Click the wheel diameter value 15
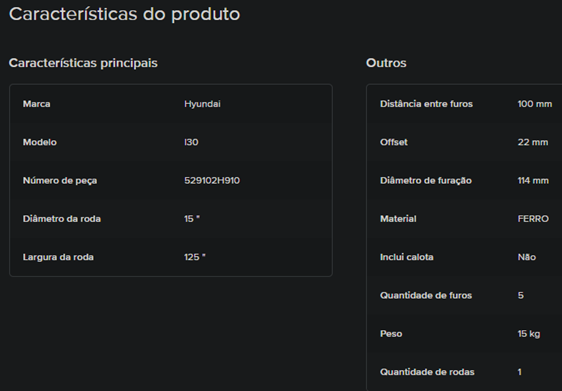Screen dimensions: 562x391 [192, 219]
